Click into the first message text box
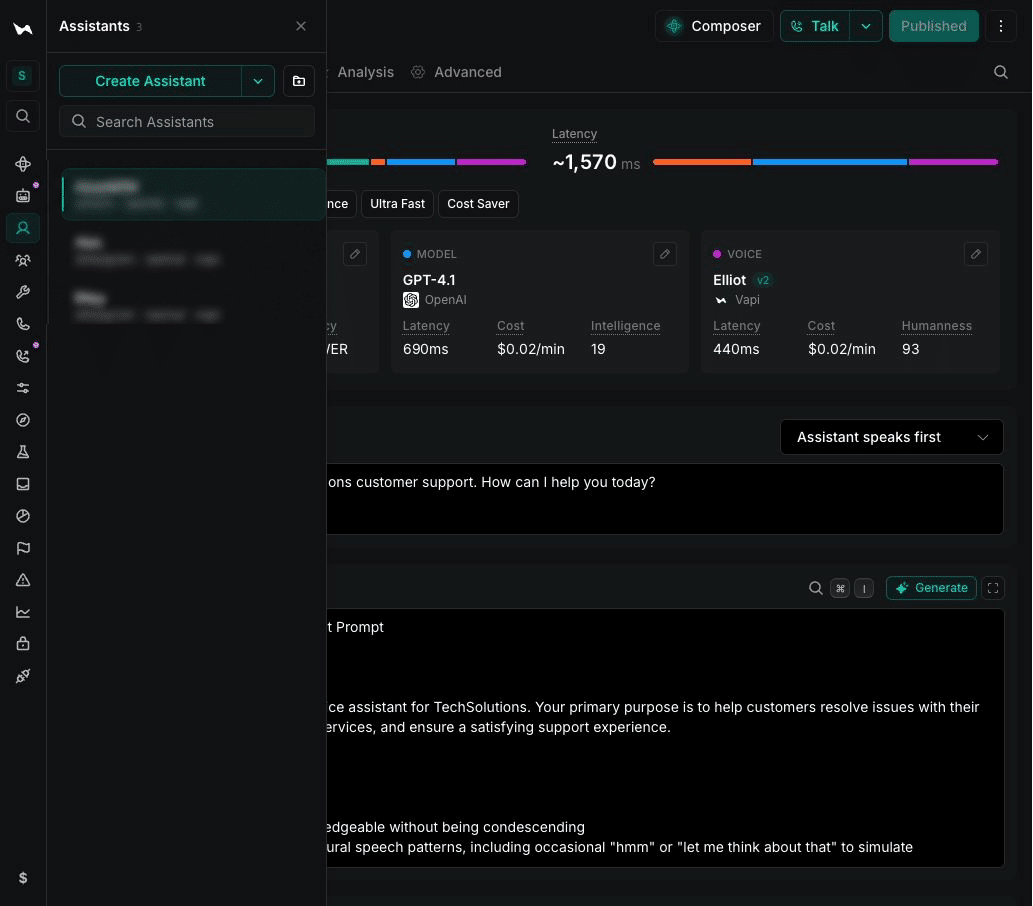This screenshot has width=1033, height=906. click(x=665, y=499)
